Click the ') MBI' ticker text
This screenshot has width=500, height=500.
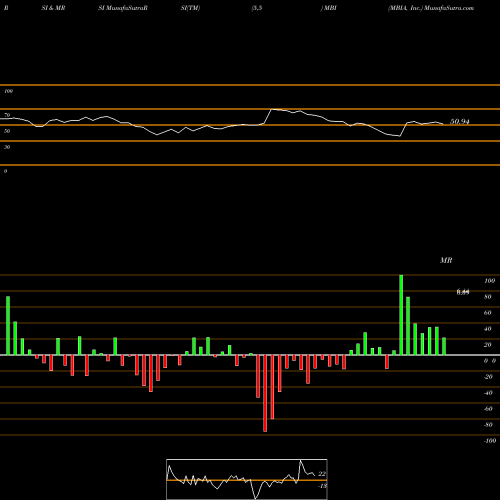(x=328, y=8)
